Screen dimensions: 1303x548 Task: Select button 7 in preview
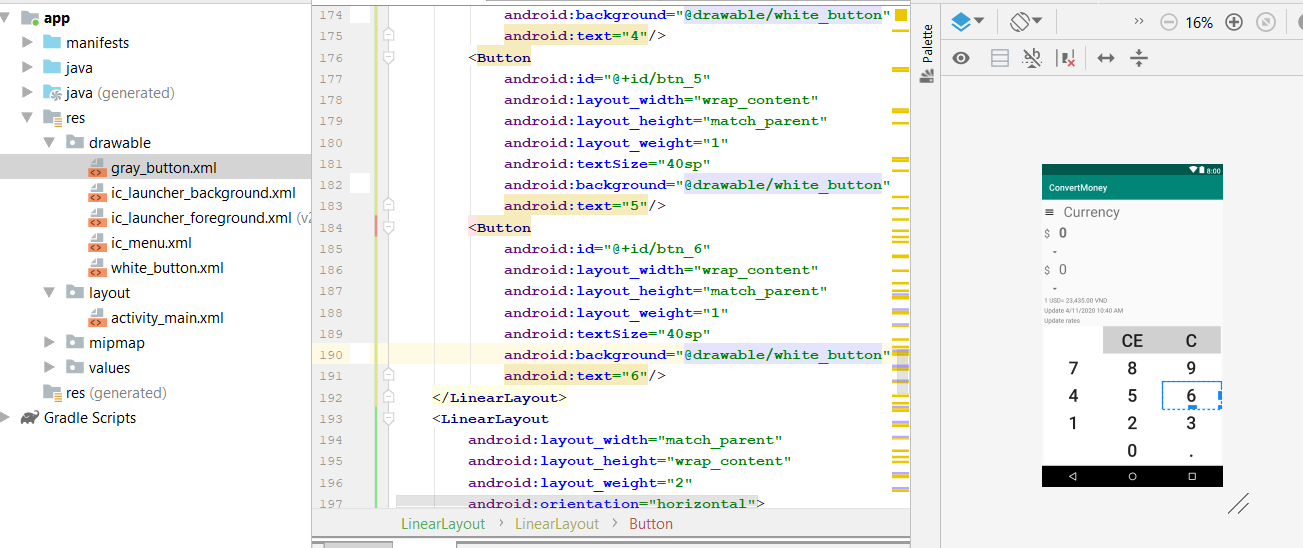pyautogui.click(x=1073, y=368)
